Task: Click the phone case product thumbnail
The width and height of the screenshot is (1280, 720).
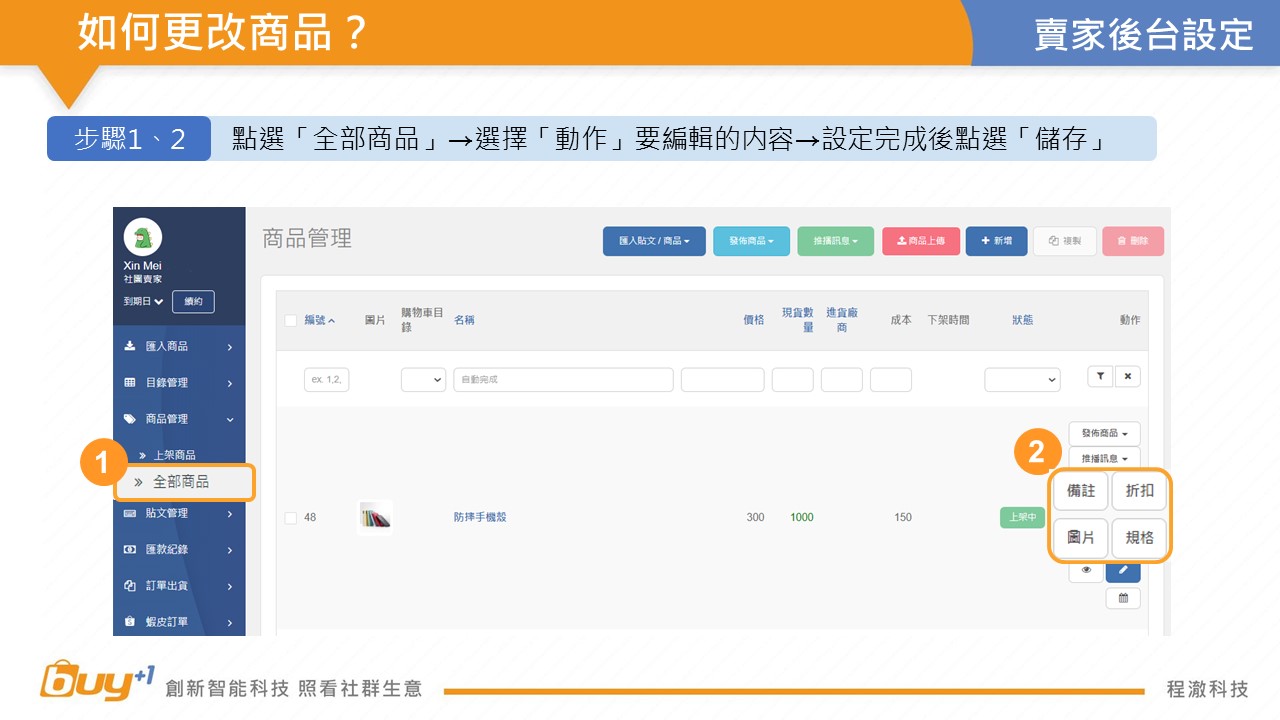Action: pos(374,518)
